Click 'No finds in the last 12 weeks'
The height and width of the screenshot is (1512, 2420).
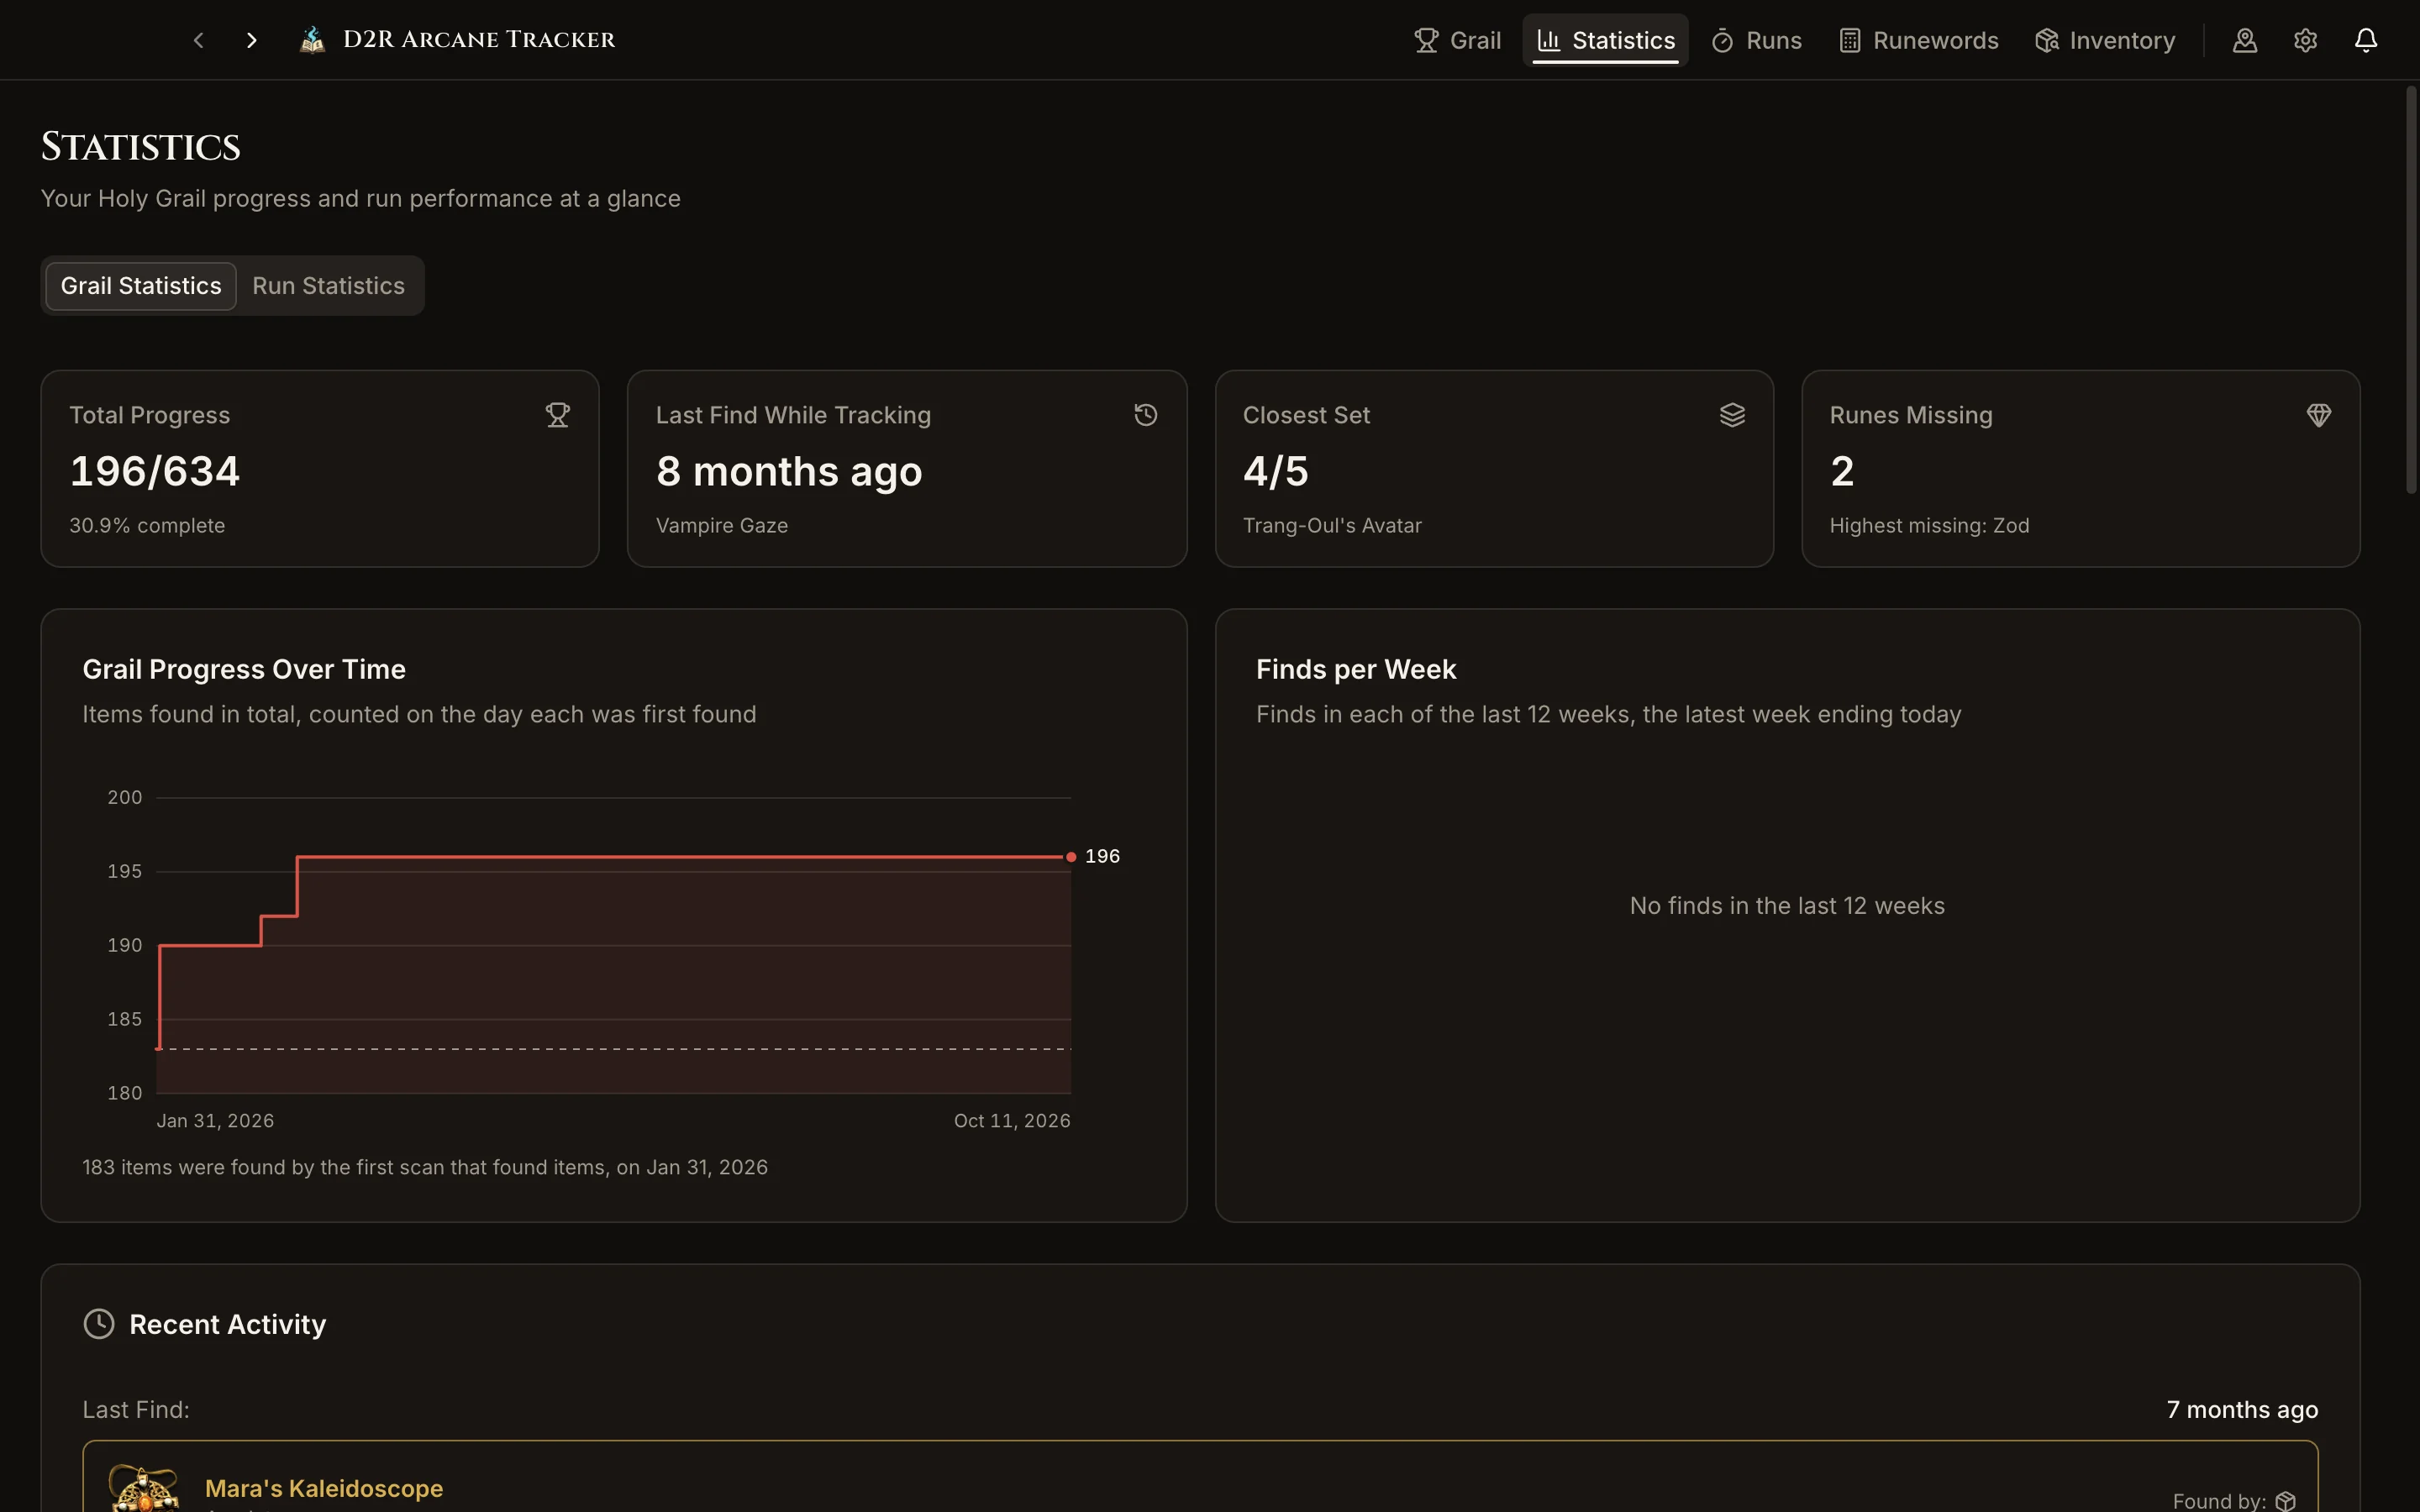tap(1787, 906)
